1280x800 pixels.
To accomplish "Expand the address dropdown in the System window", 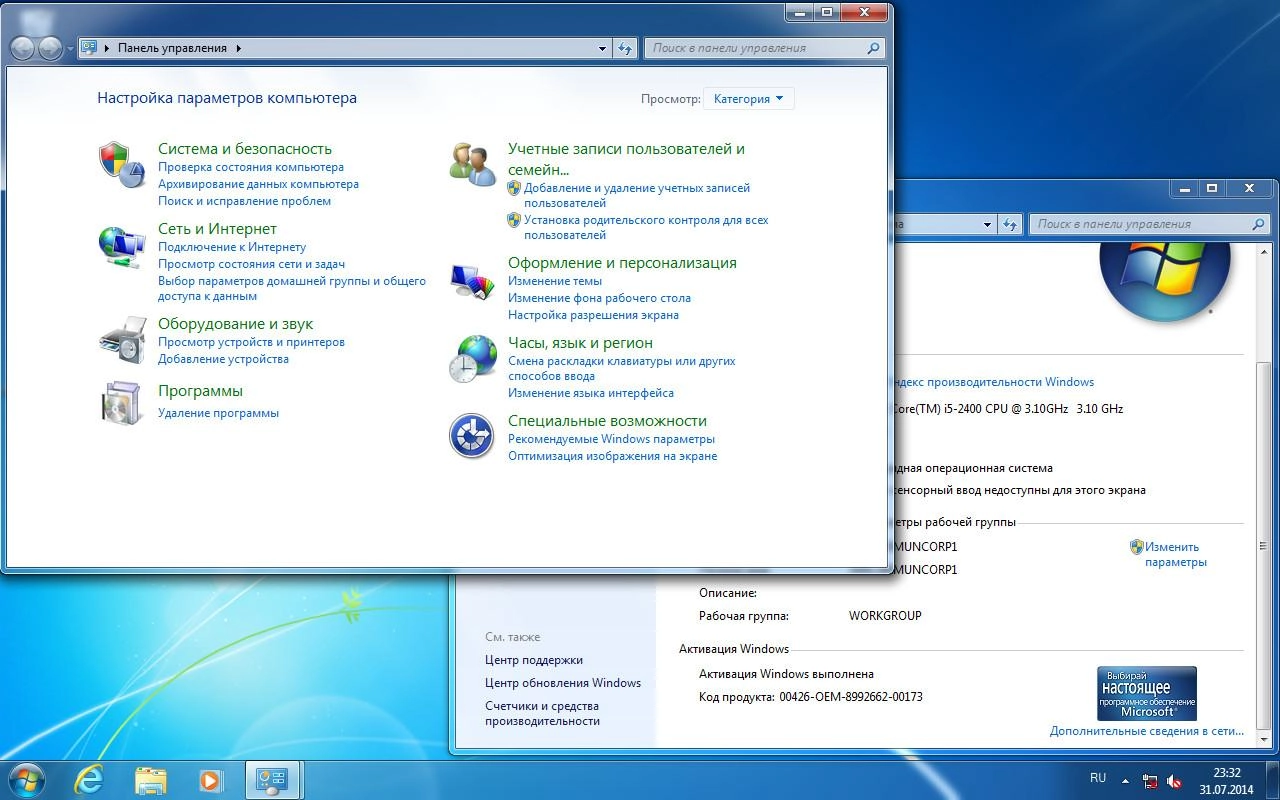I will coord(988,224).
